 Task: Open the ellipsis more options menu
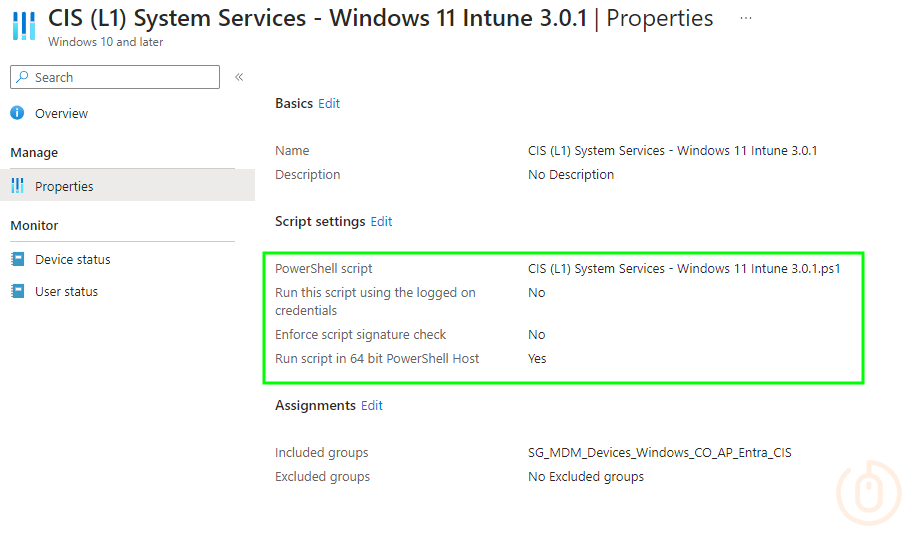(x=746, y=19)
